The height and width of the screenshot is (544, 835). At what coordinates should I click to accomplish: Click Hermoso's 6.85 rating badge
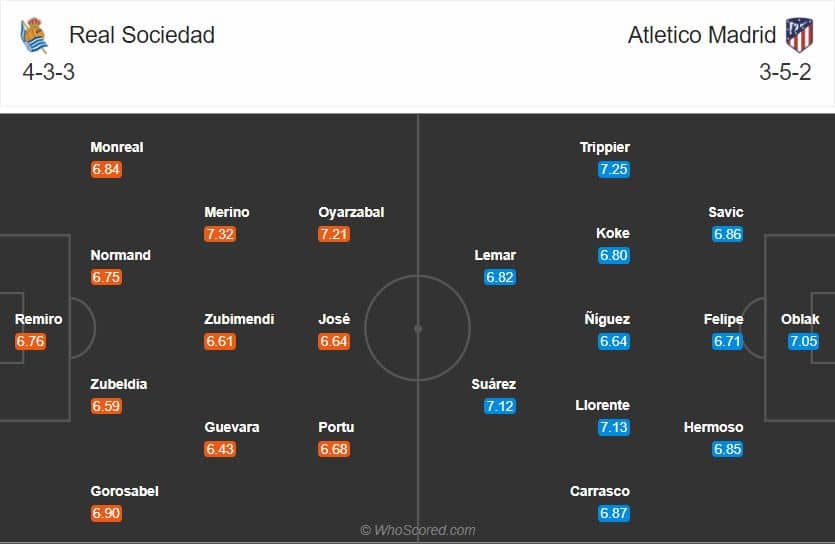[728, 449]
